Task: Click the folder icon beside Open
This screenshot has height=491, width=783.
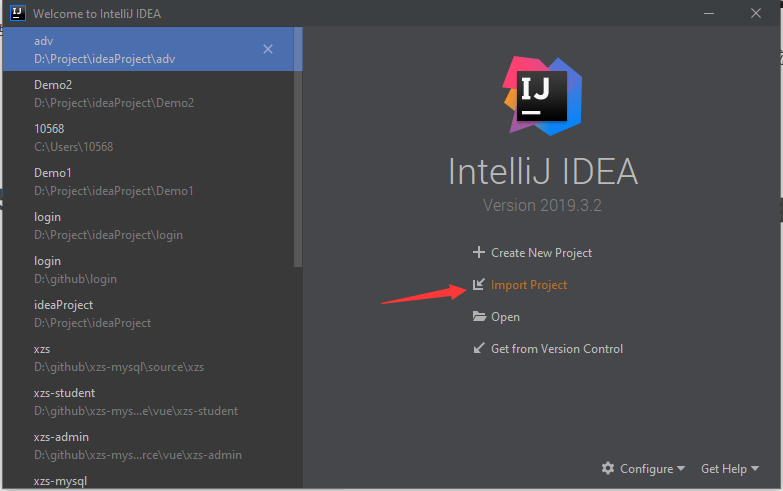Action: [x=479, y=316]
